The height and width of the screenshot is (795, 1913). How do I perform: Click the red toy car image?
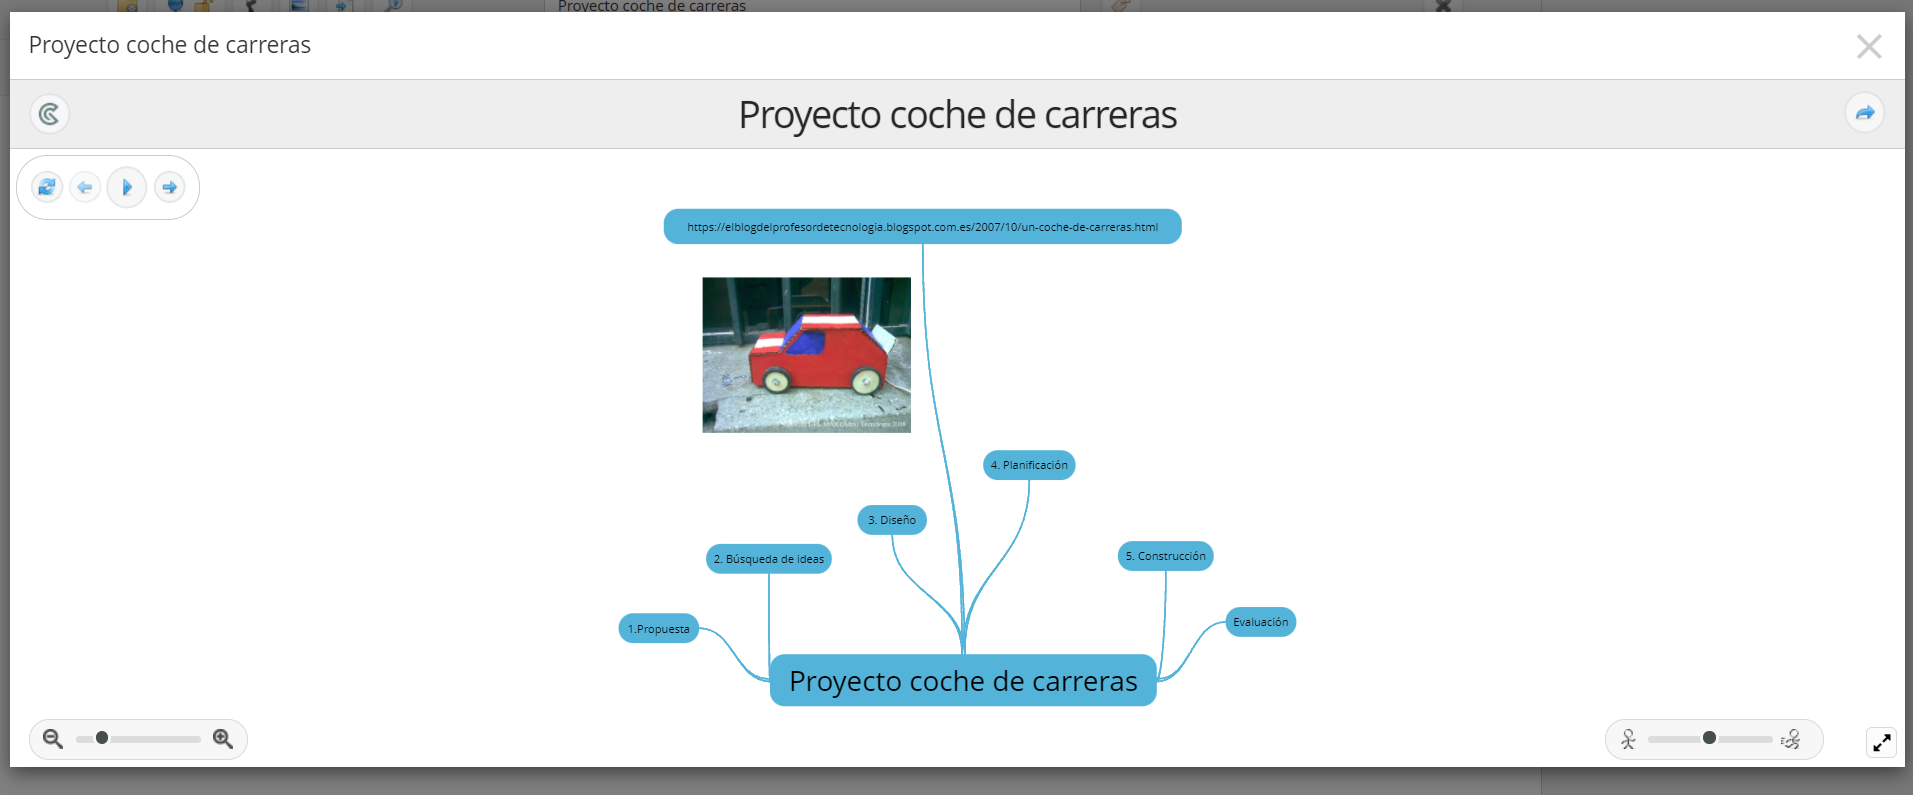(x=807, y=355)
